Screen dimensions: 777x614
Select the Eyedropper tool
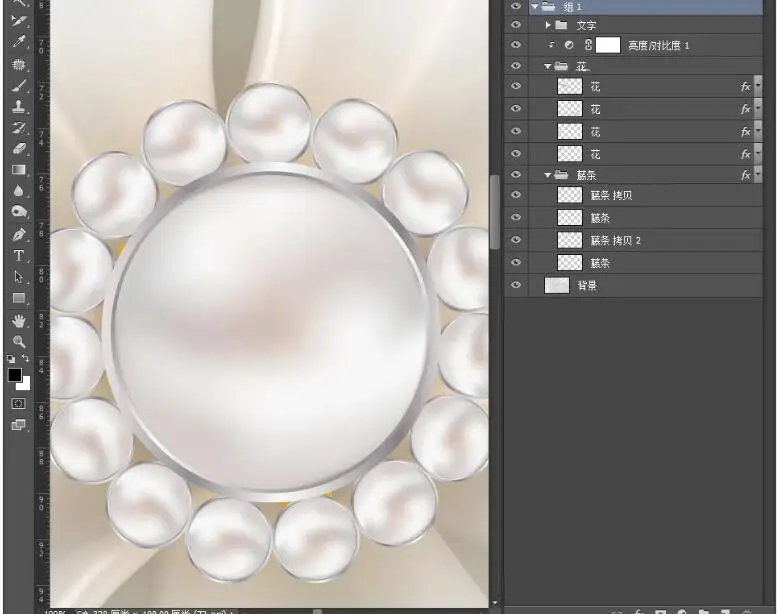(x=19, y=42)
